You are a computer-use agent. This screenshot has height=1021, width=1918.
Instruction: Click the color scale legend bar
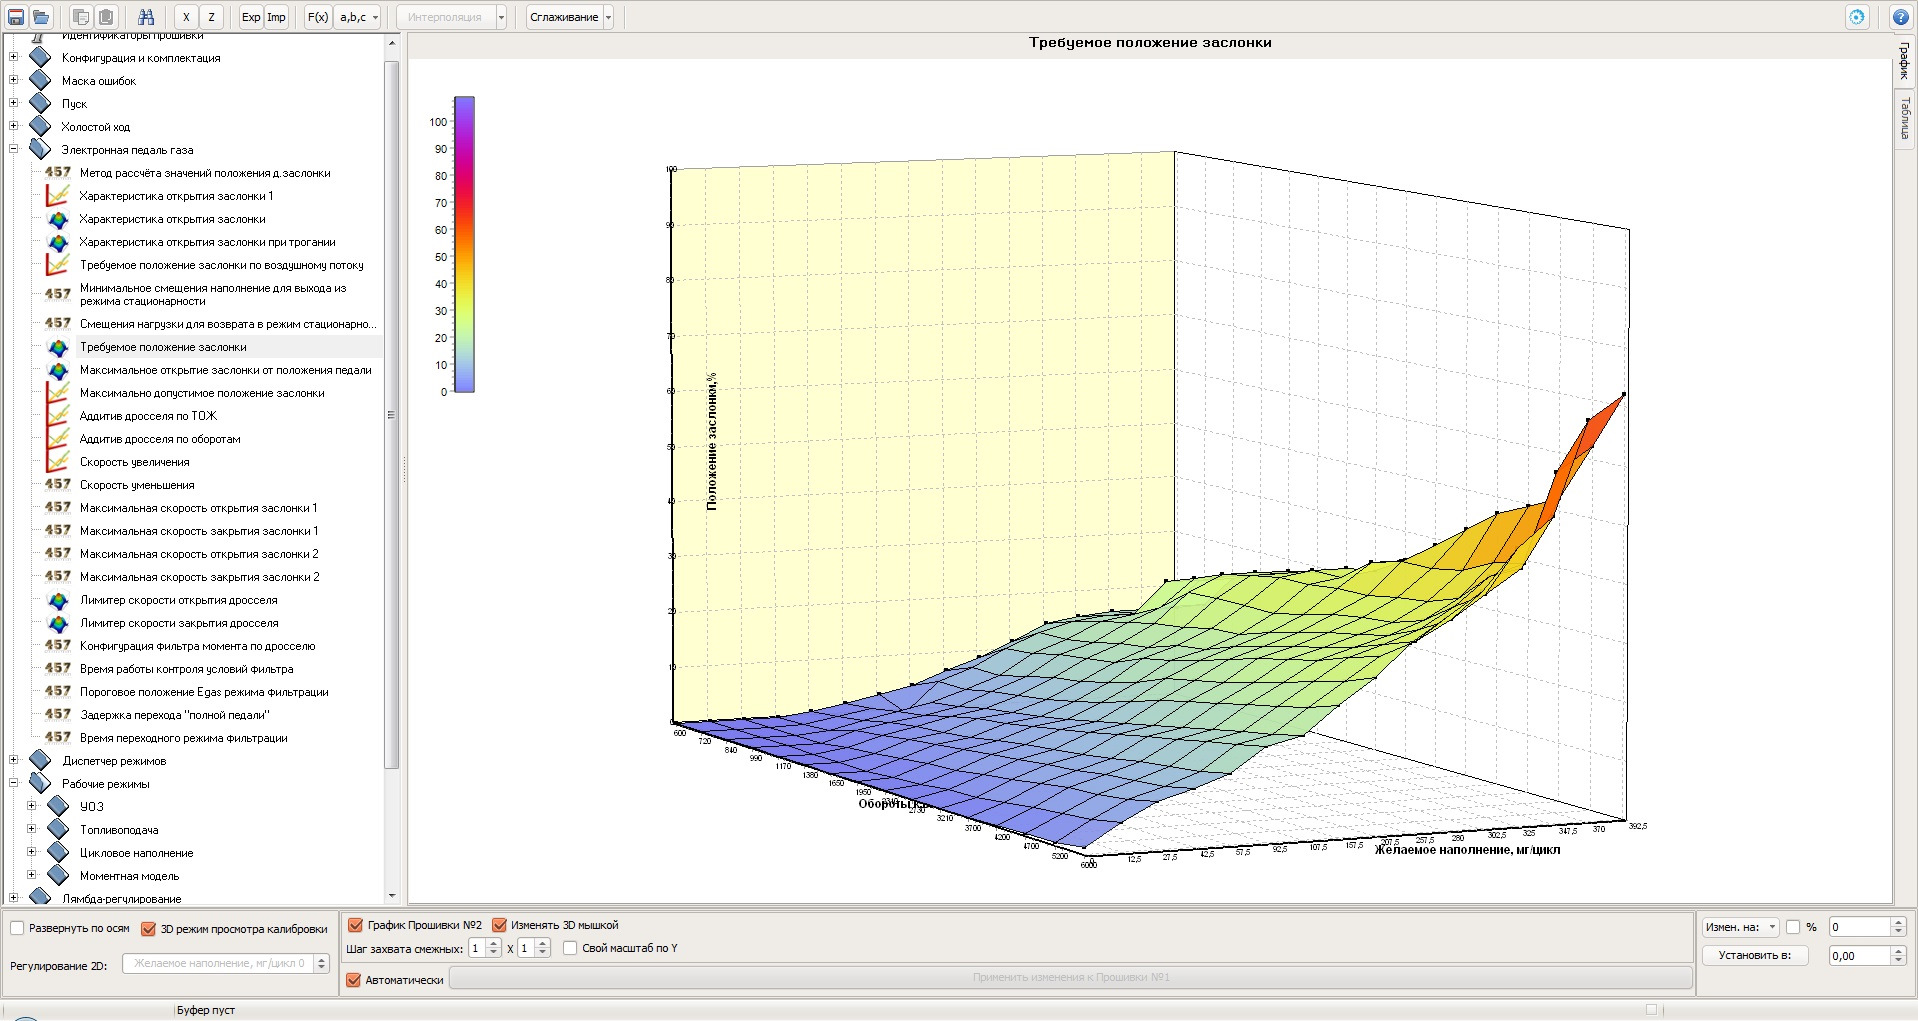pos(464,244)
